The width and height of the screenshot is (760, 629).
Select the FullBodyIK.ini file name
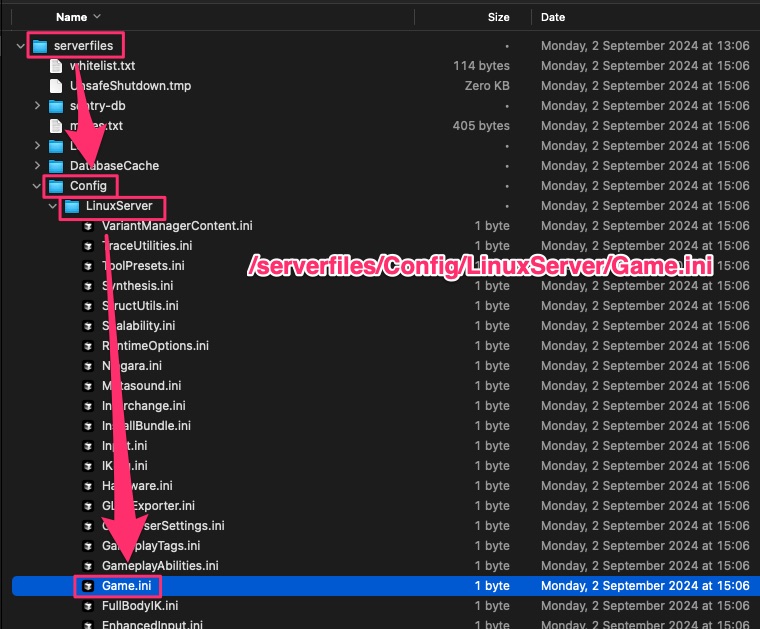coord(140,606)
